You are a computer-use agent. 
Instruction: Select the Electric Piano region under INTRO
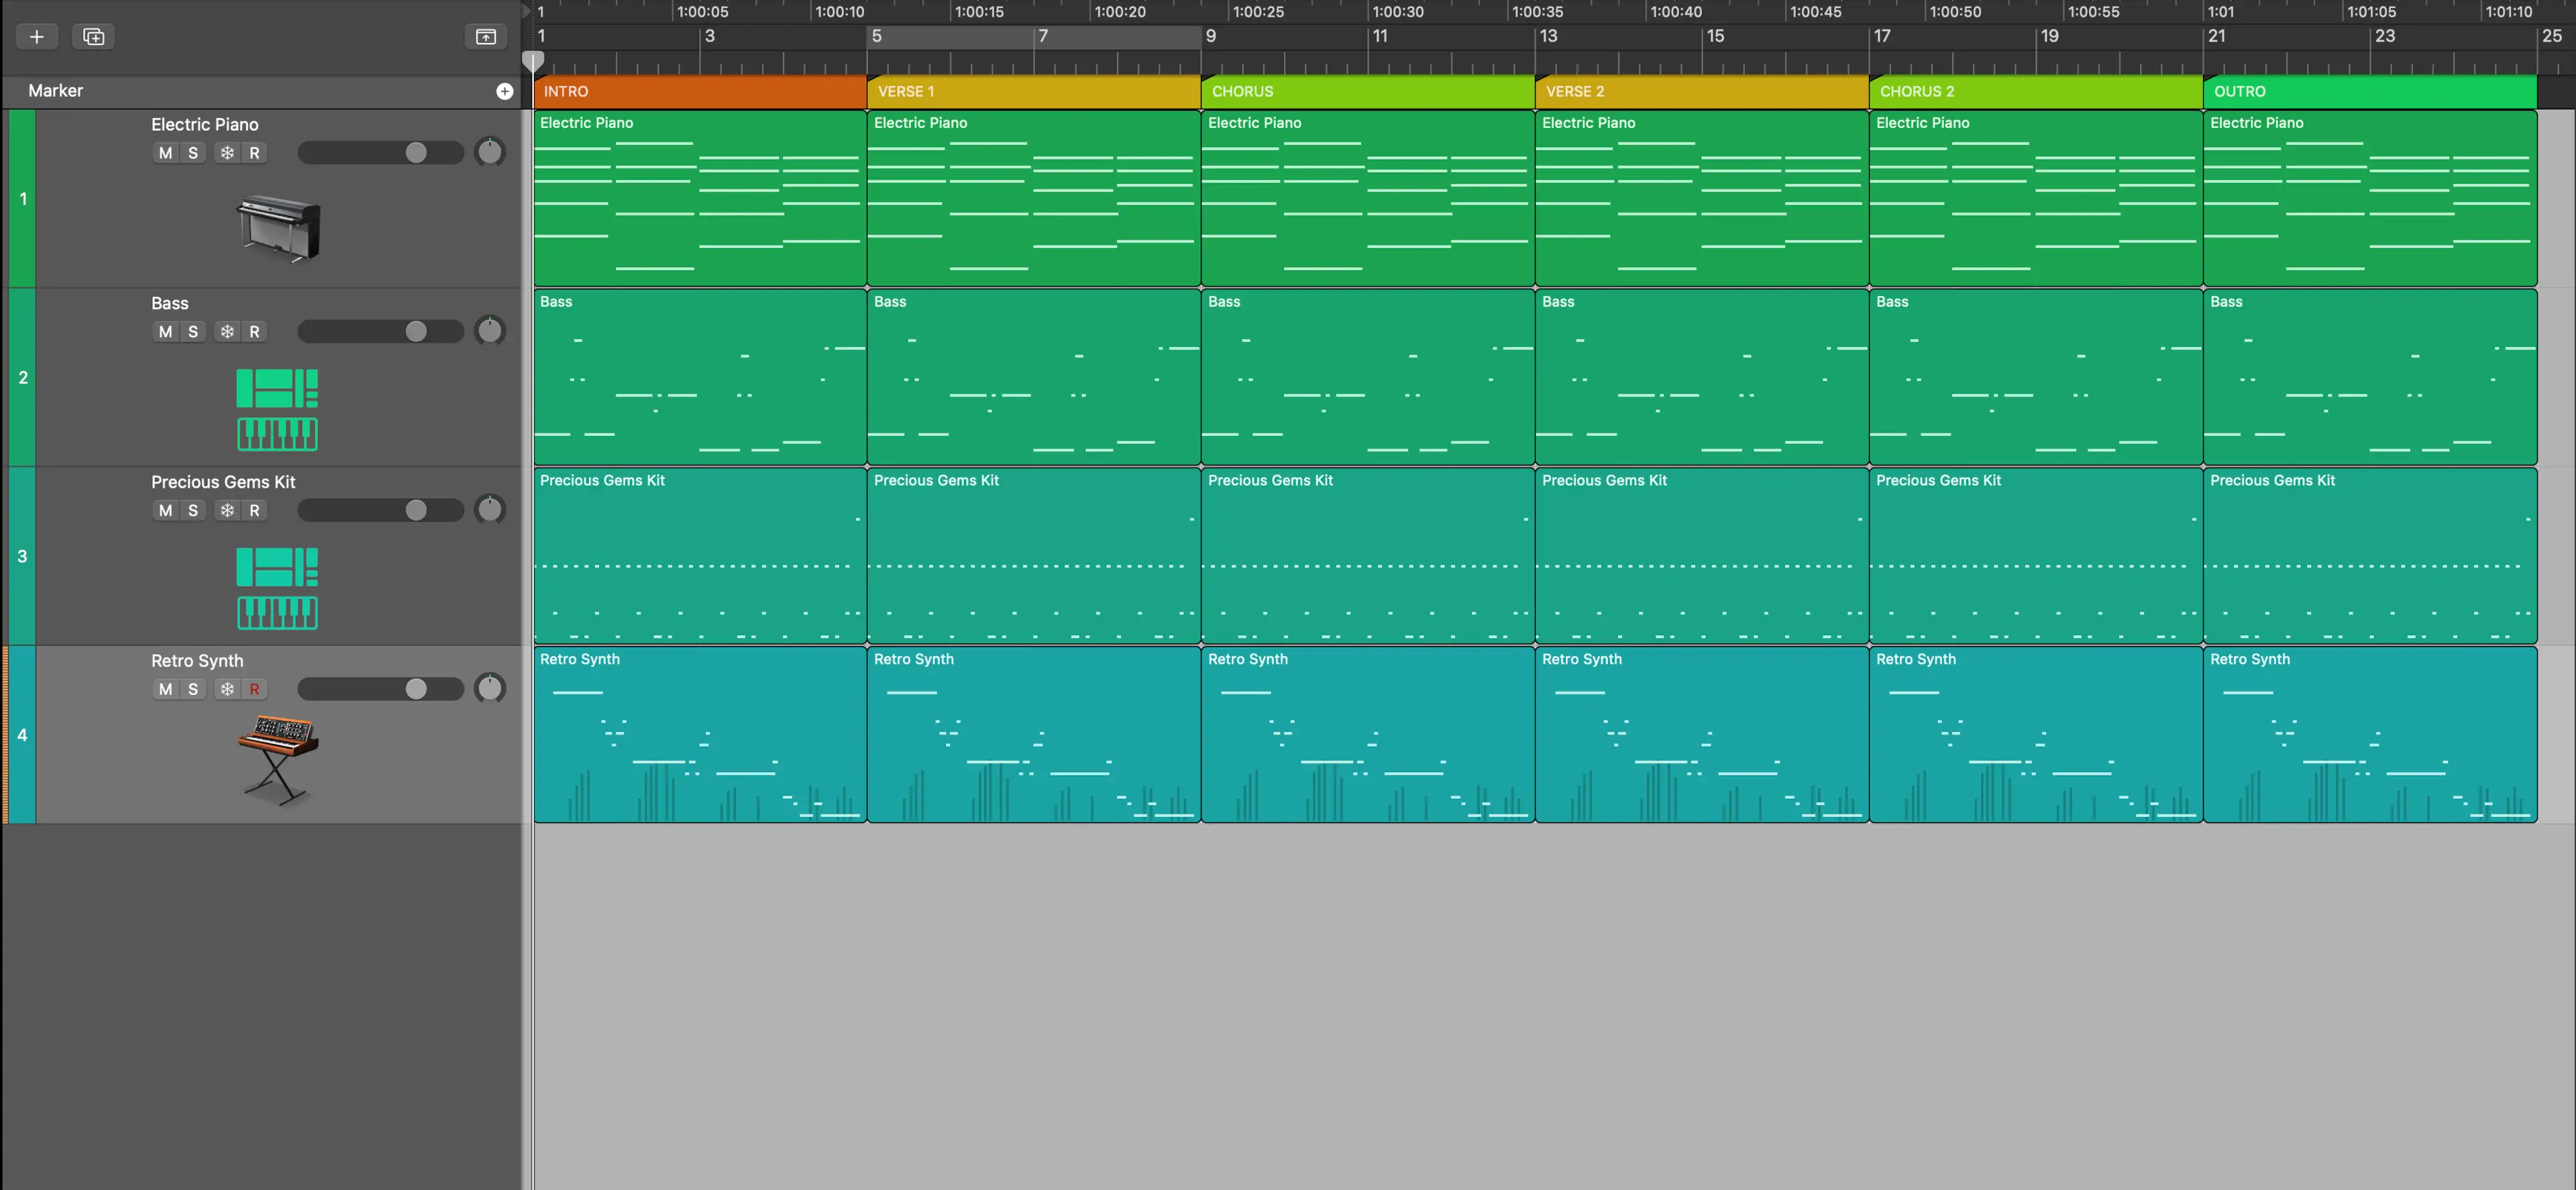coord(700,198)
